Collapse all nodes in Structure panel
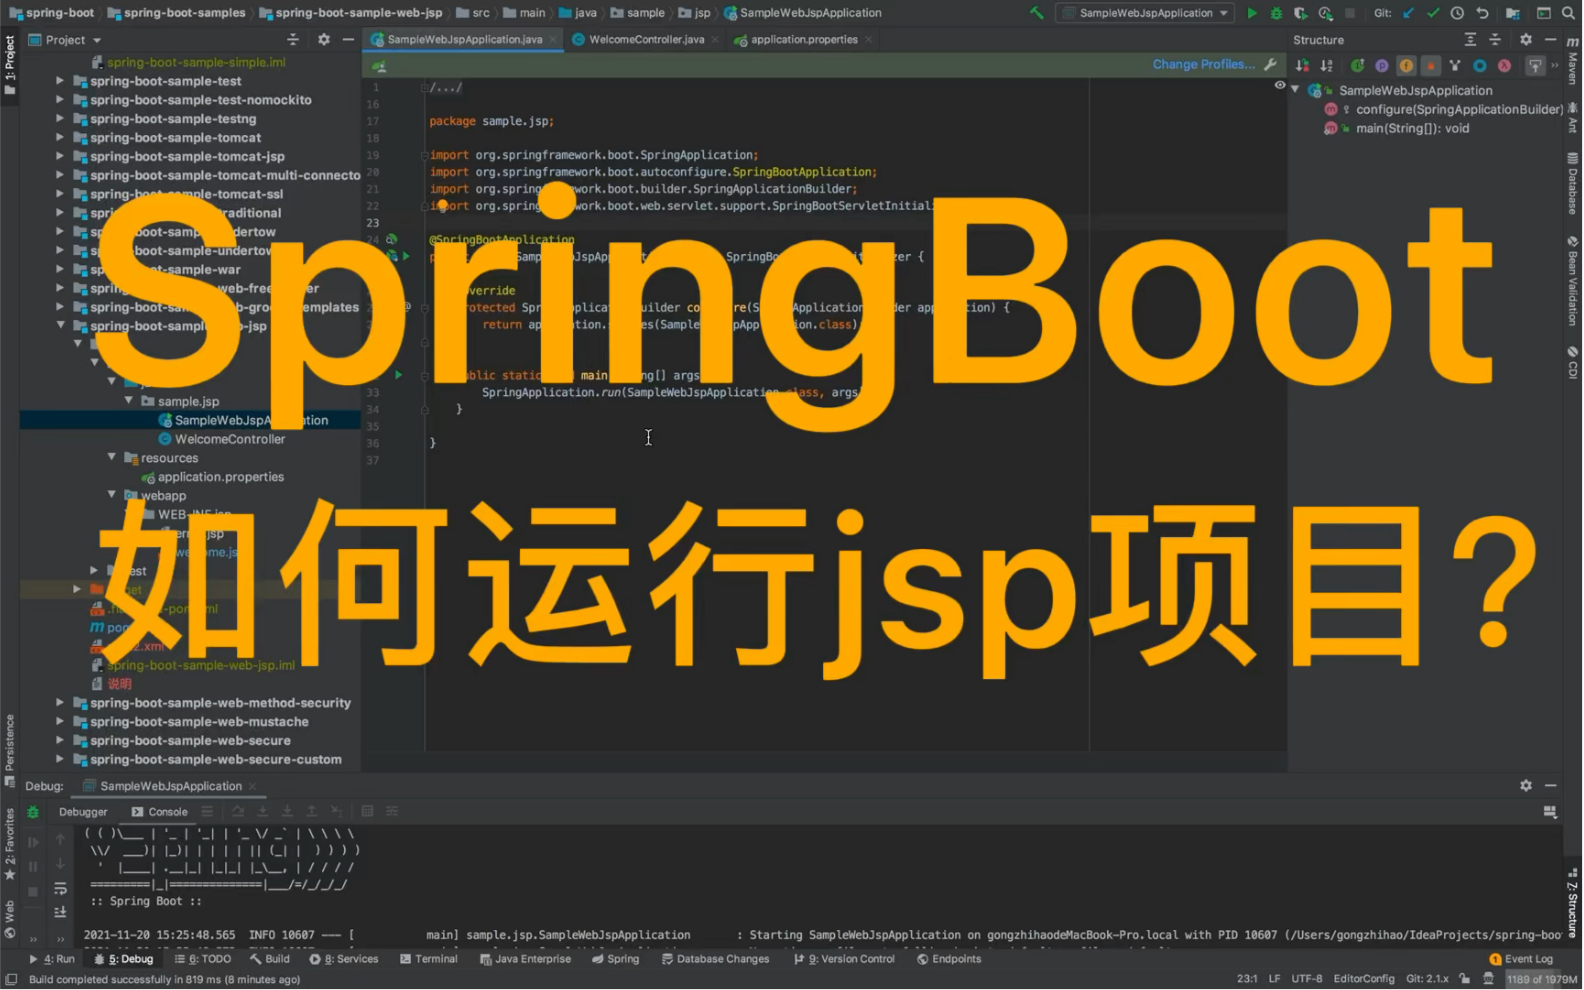Screen dimensions: 1584x990 pos(1495,40)
